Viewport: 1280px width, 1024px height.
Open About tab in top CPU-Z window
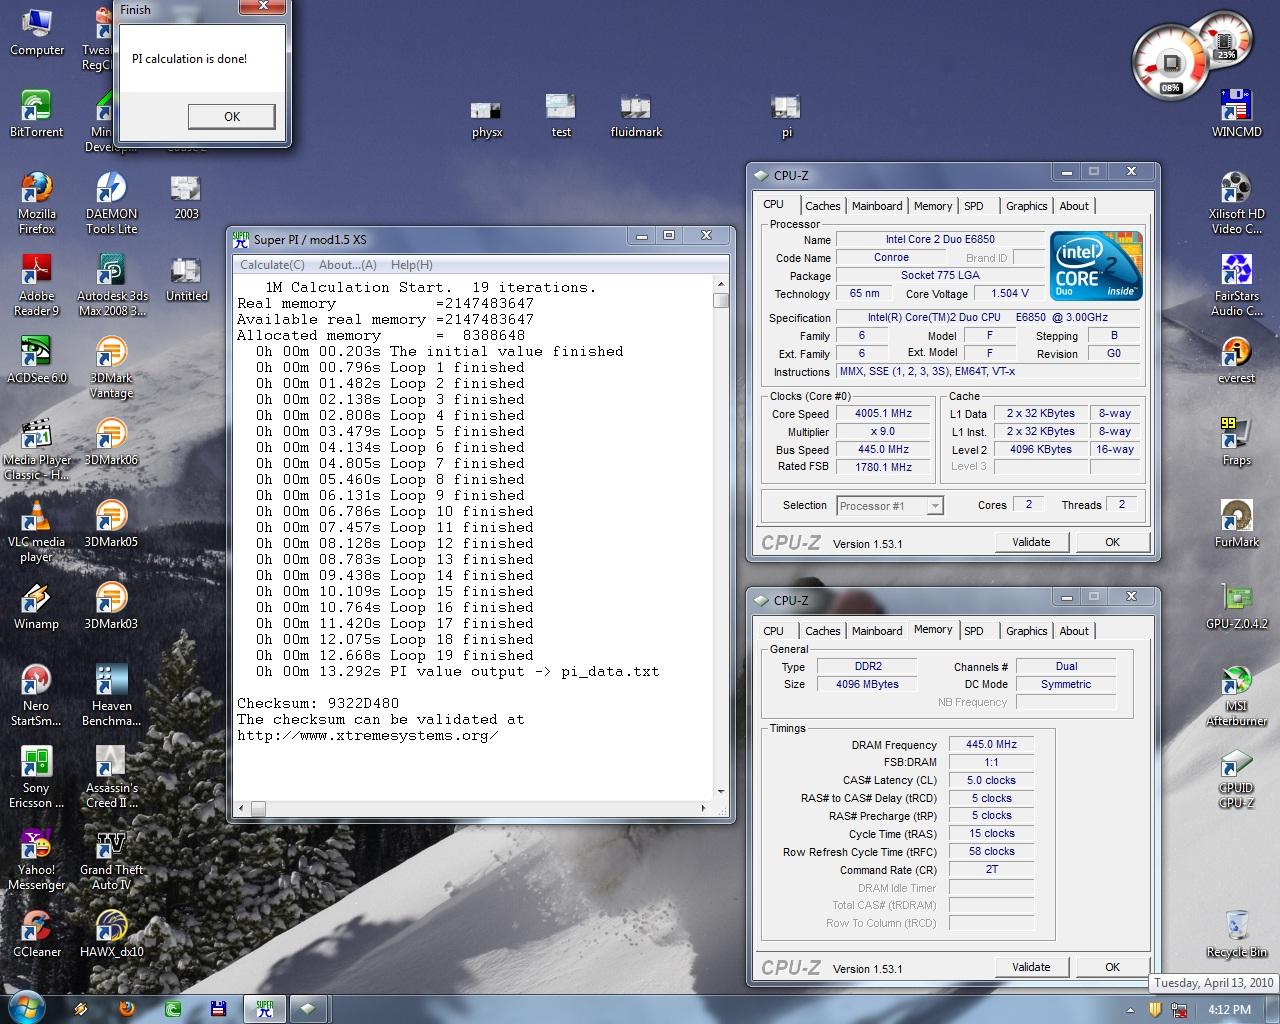[1074, 206]
